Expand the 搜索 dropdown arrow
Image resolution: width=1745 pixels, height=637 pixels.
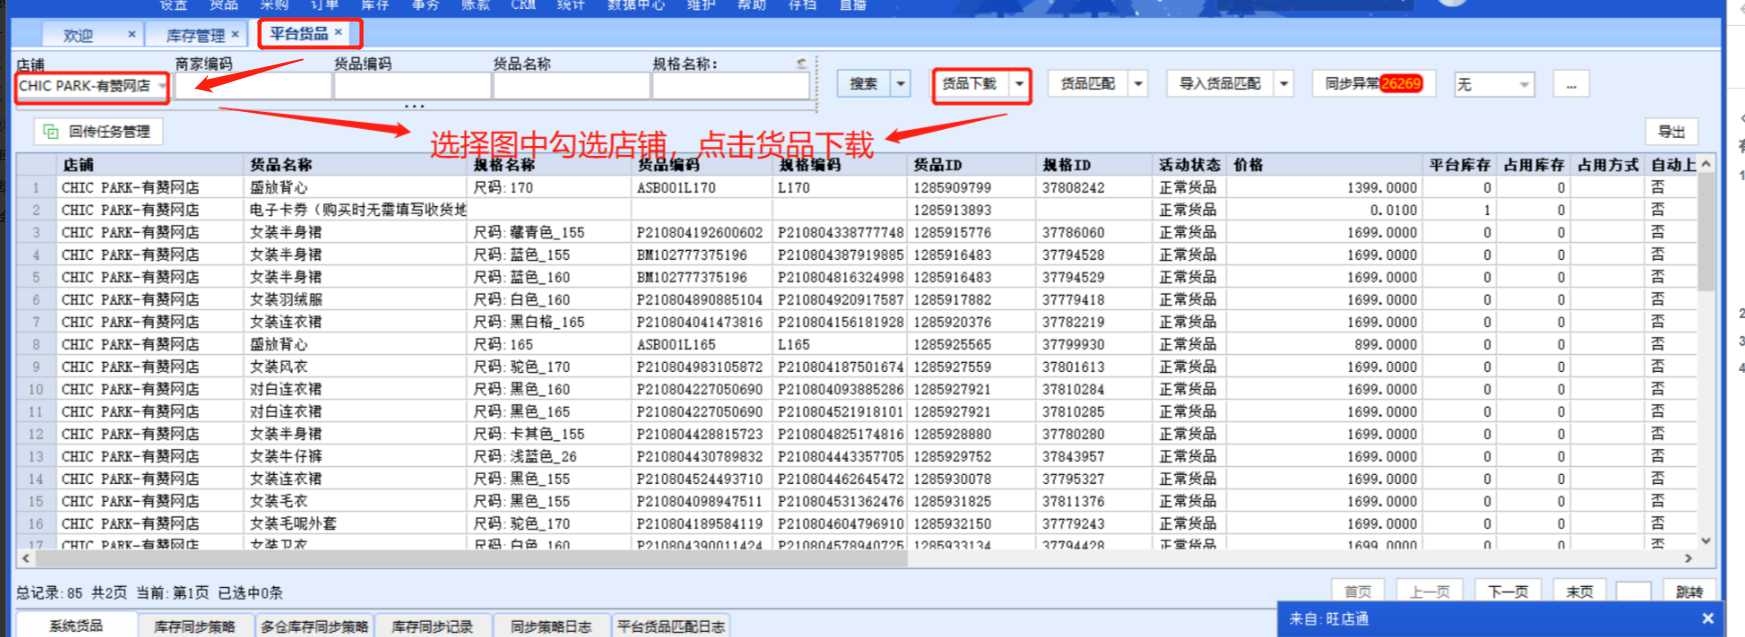pos(901,84)
